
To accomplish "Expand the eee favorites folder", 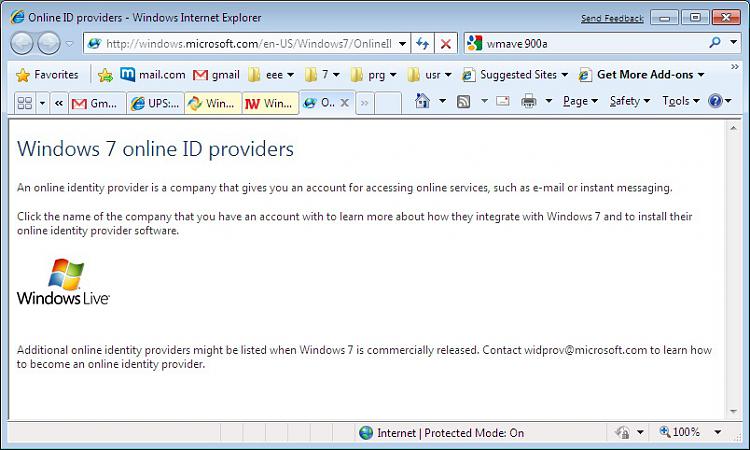I will (x=271, y=75).
